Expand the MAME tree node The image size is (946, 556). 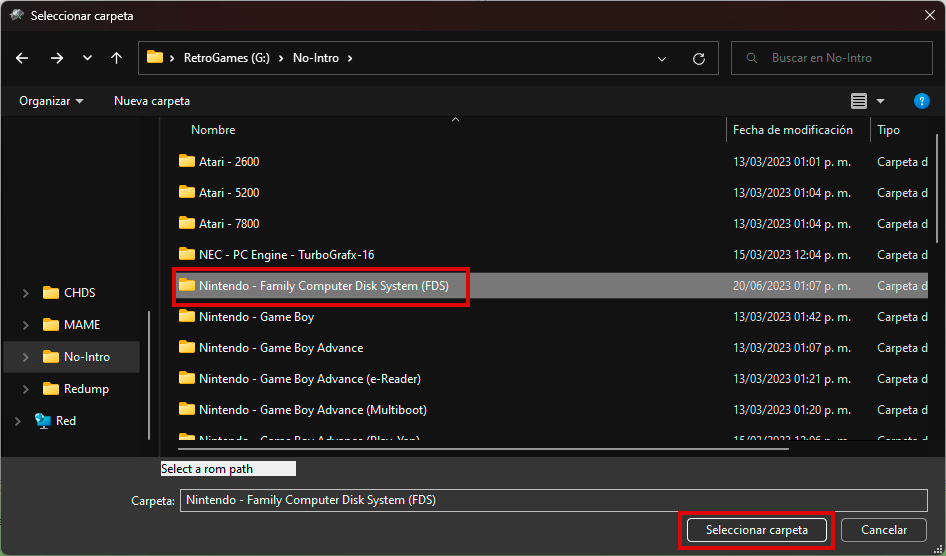click(25, 325)
